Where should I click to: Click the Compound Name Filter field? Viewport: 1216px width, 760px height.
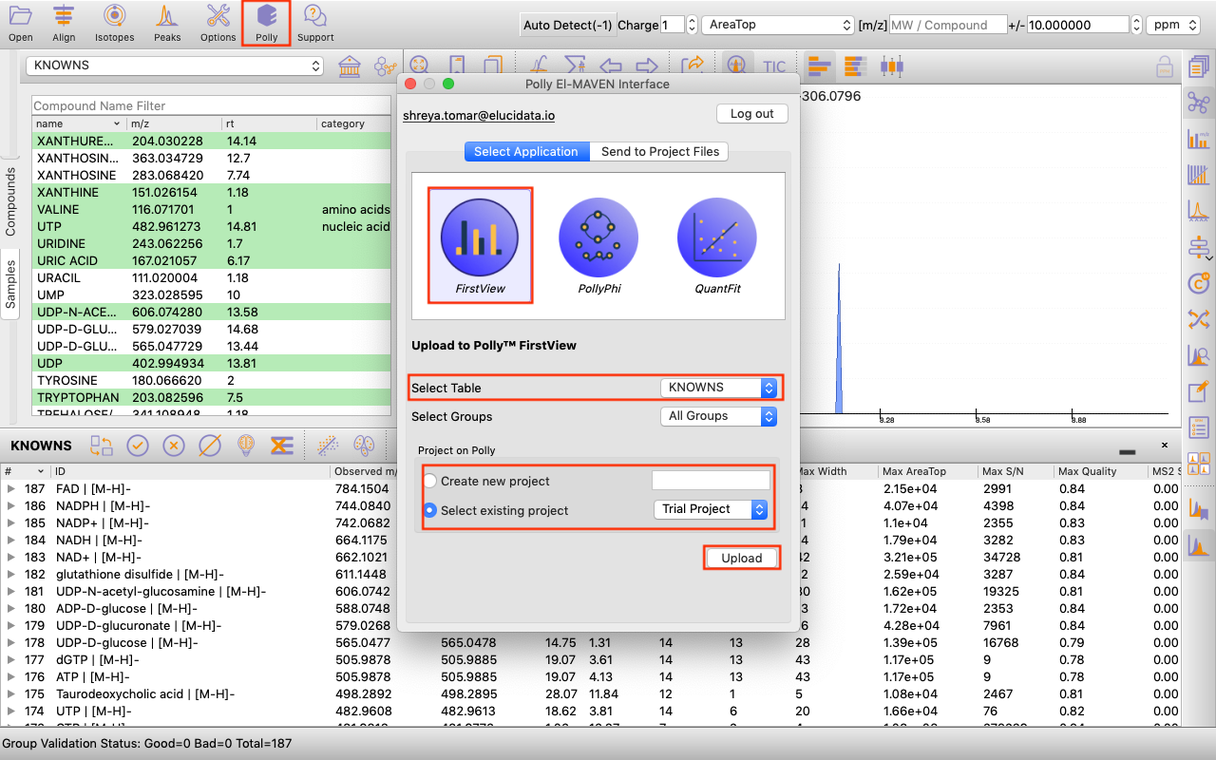point(211,105)
